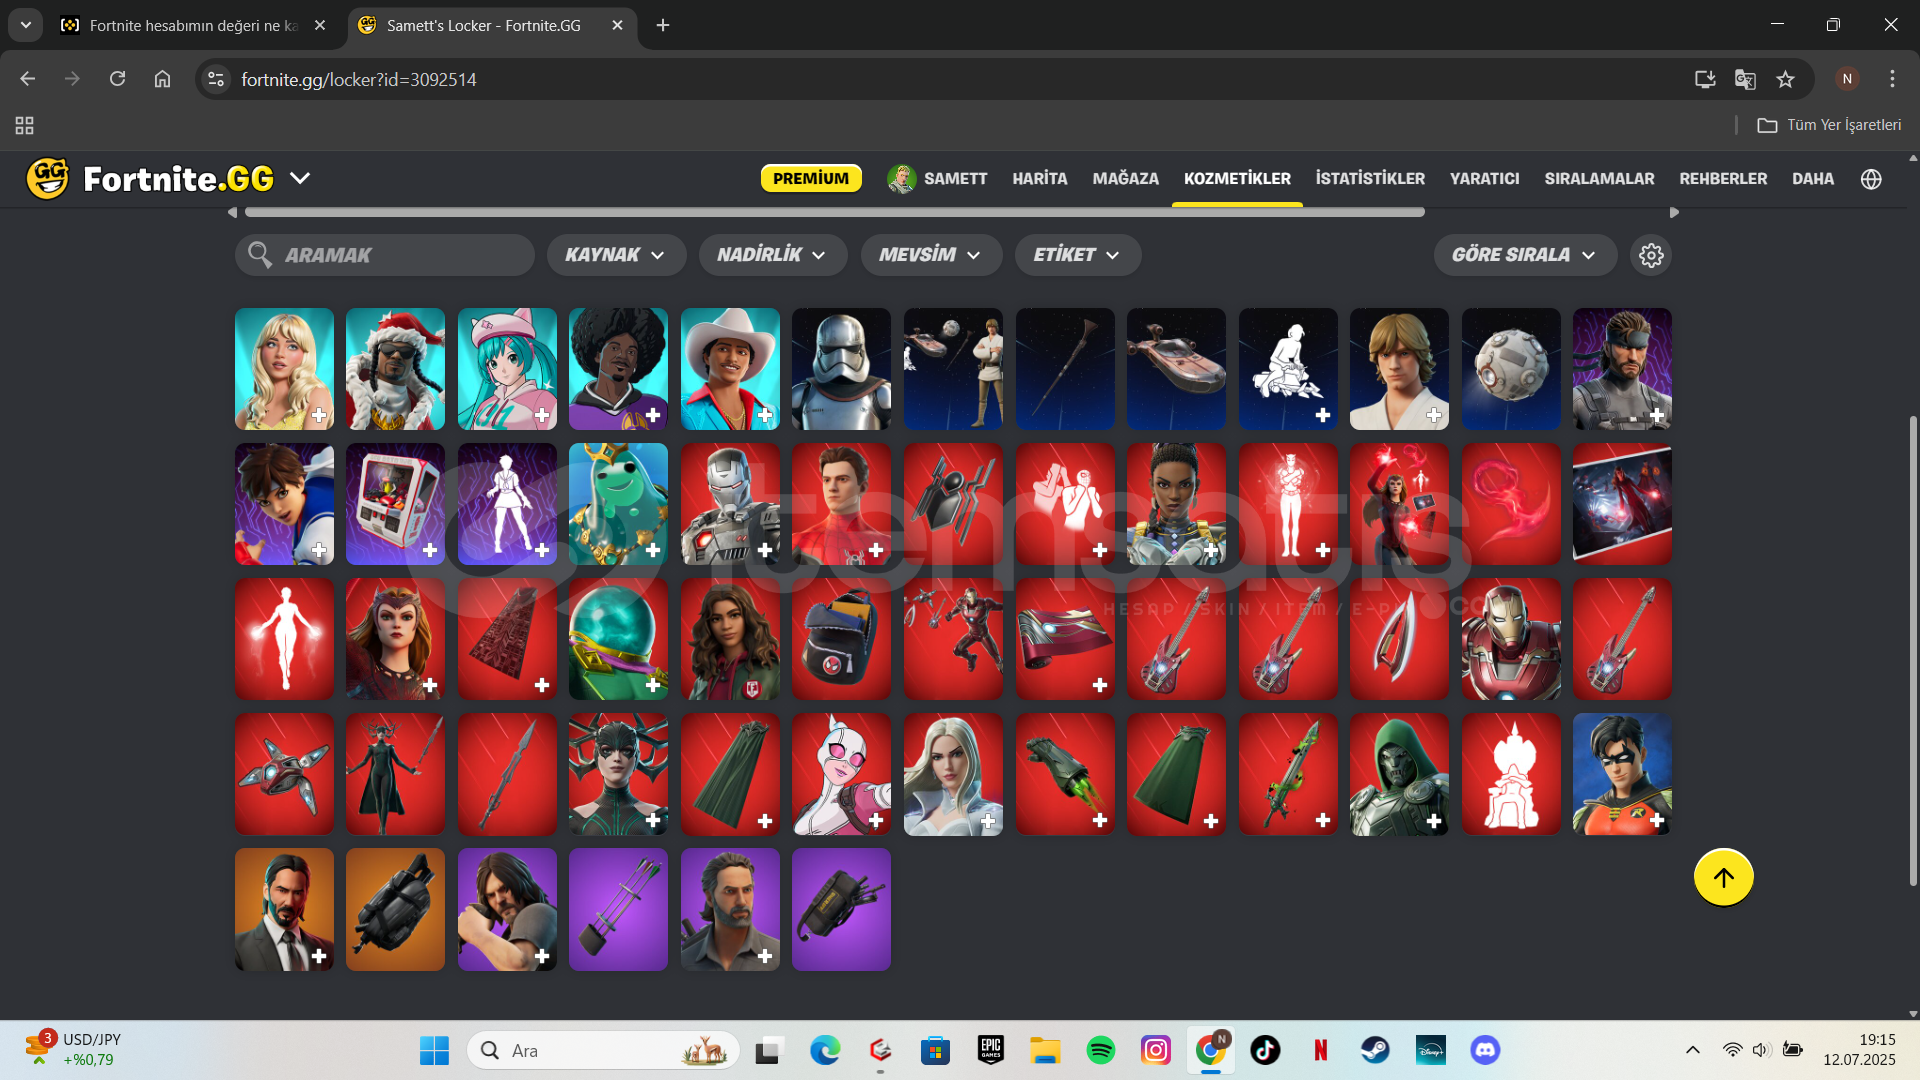The image size is (1920, 1080).
Task: Open the HARİTA menu item
Action: (x=1039, y=179)
